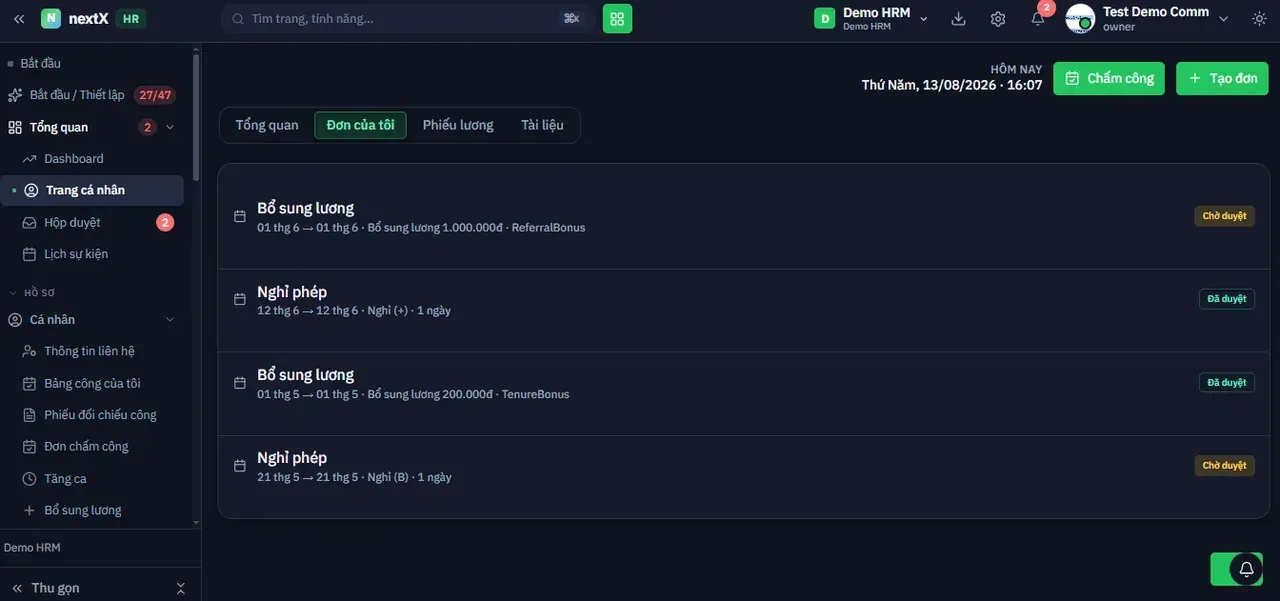Click the nextX logo icon
The image size is (1280, 601).
[x=51, y=19]
